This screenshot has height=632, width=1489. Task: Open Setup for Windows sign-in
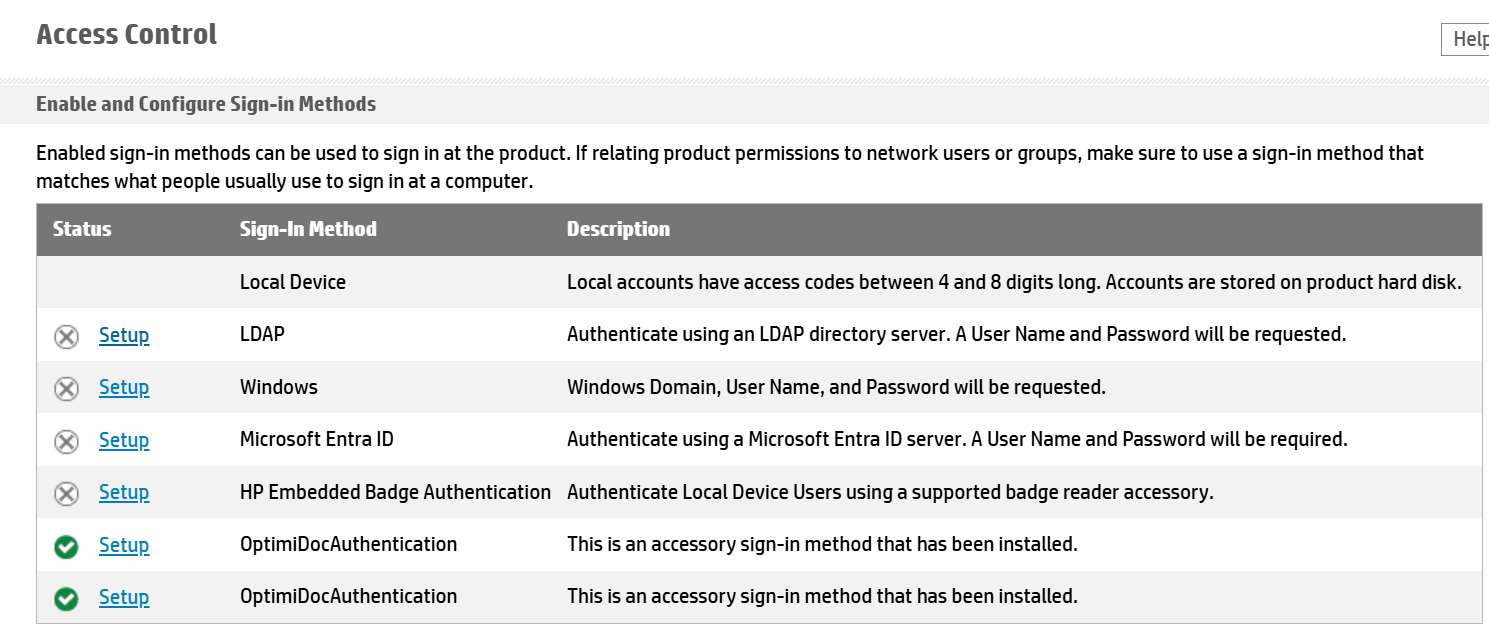click(x=124, y=387)
